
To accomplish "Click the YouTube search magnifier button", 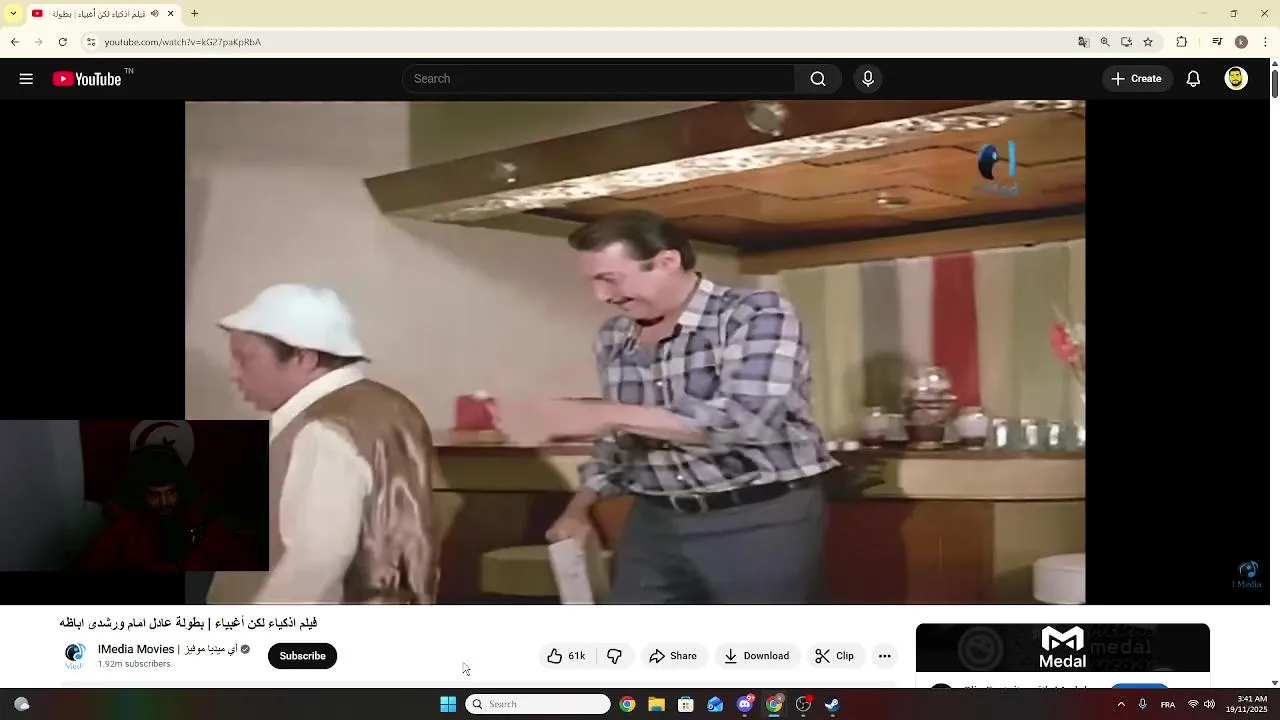I will point(818,79).
